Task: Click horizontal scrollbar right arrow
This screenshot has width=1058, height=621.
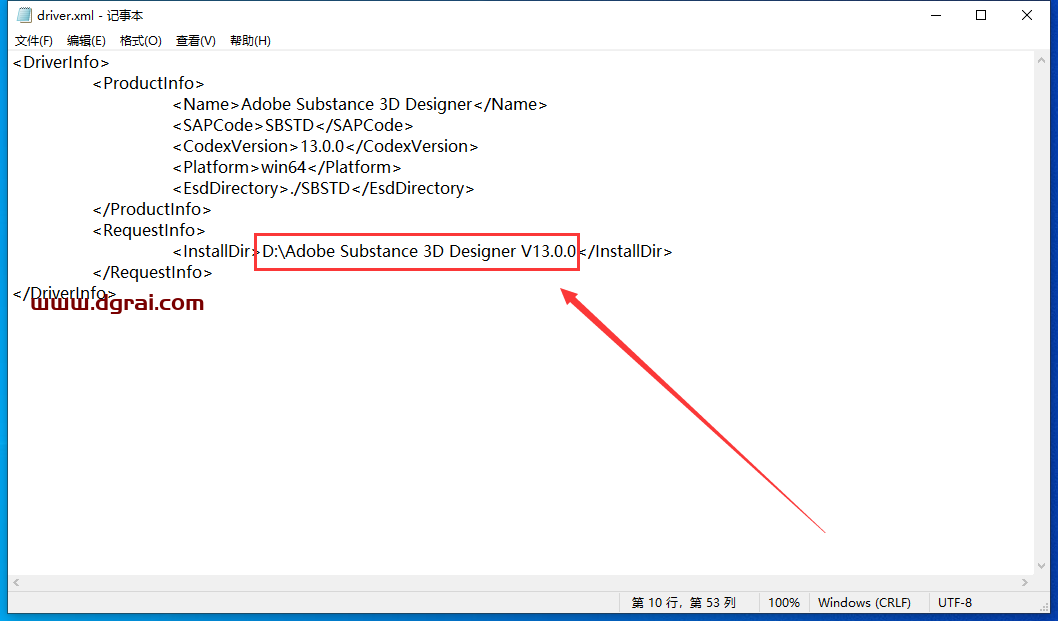Action: point(1025,582)
